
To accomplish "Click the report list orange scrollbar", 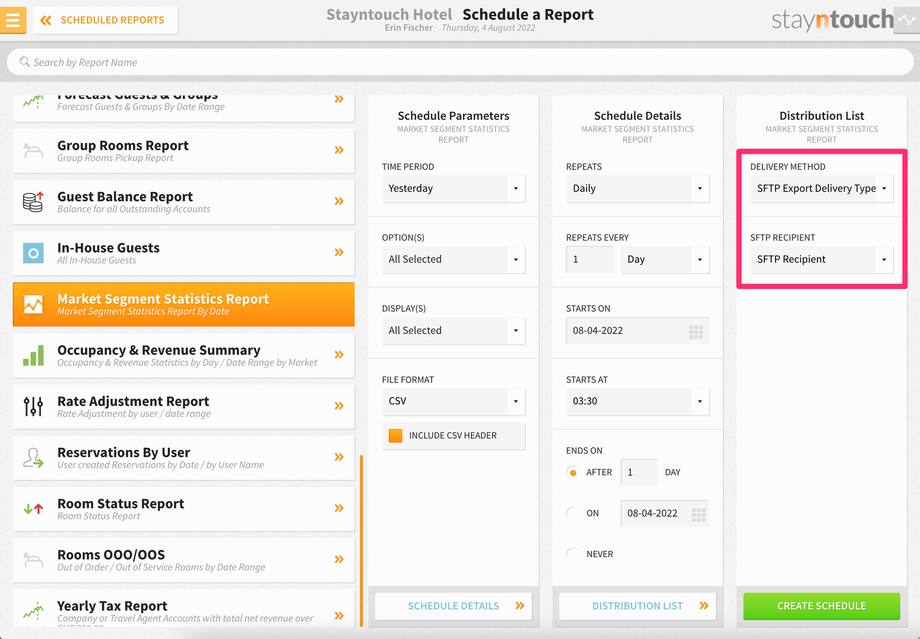I will pyautogui.click(x=361, y=541).
